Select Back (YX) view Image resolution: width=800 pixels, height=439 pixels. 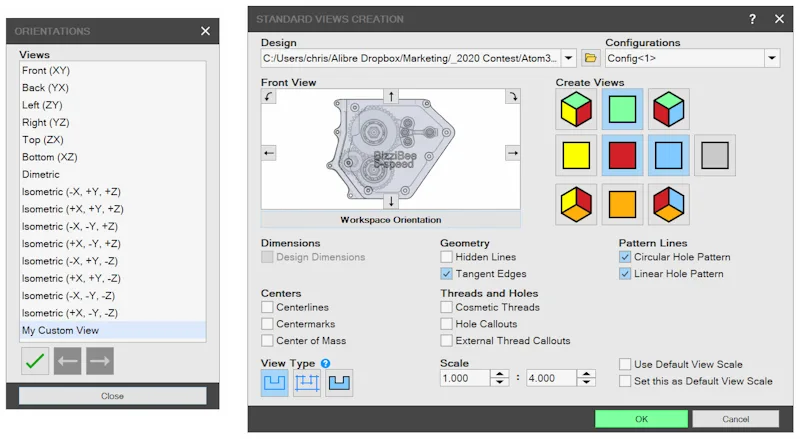point(113,88)
